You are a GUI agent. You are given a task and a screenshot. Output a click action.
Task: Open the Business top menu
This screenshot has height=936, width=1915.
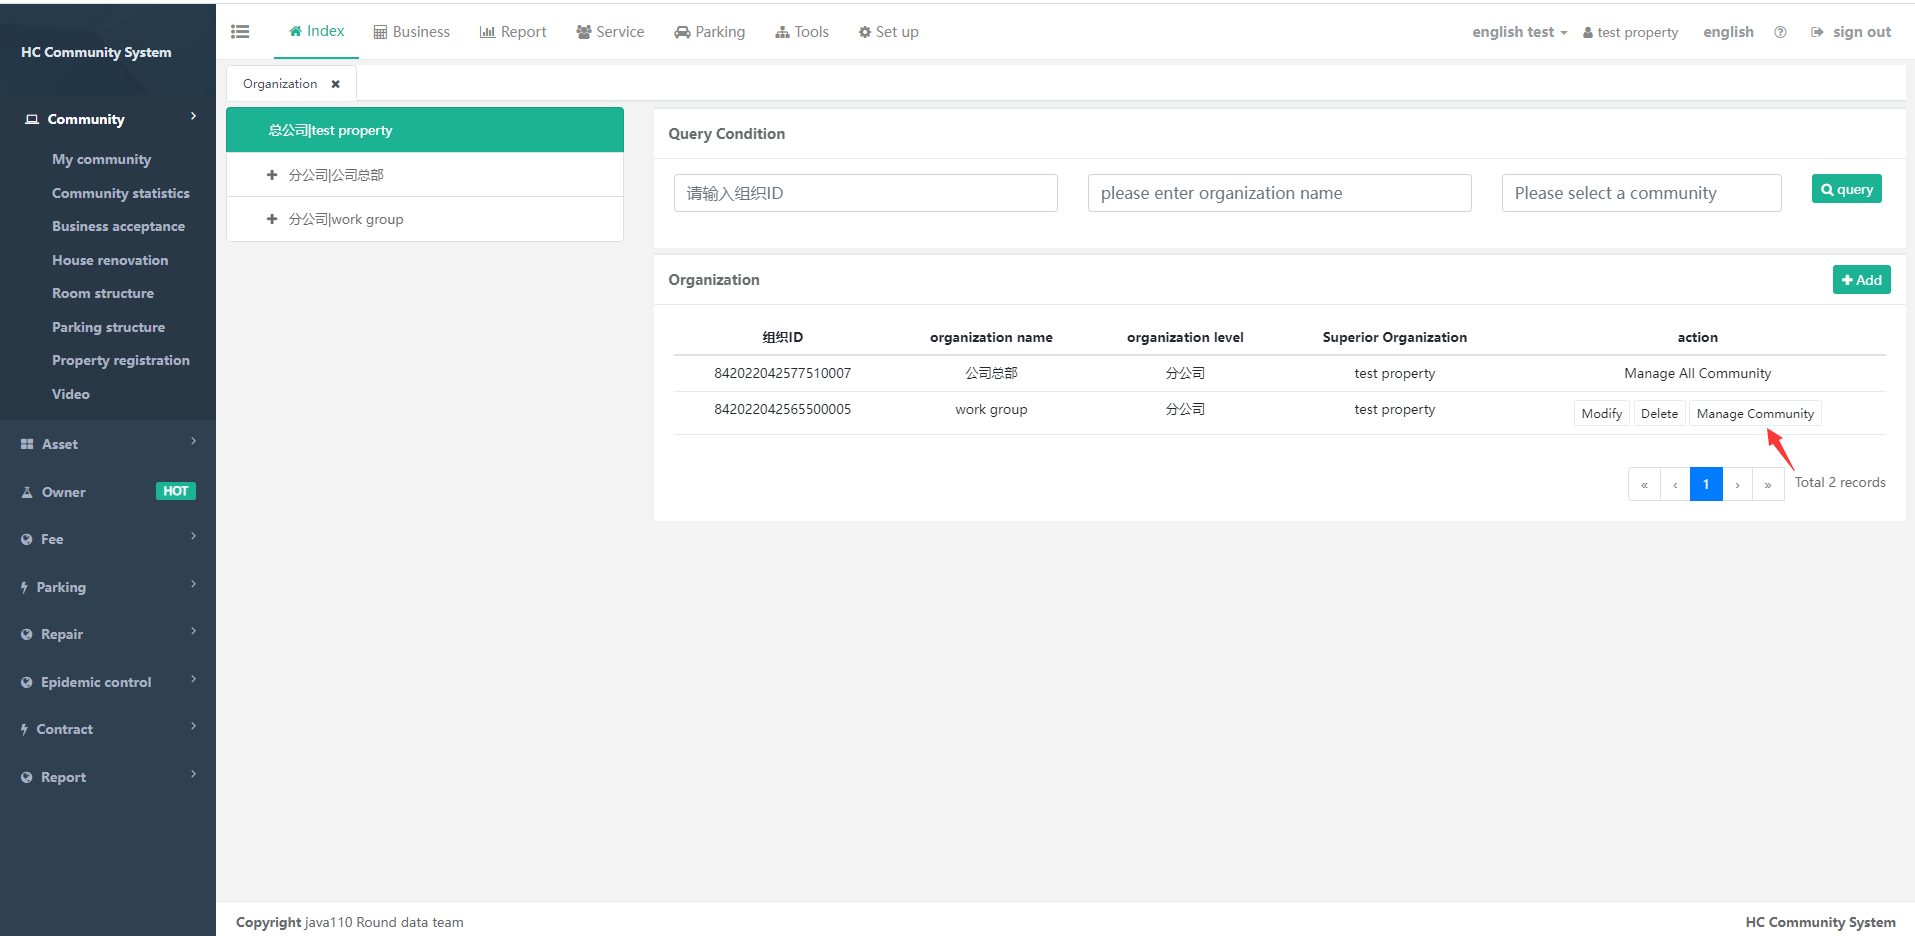click(x=411, y=32)
